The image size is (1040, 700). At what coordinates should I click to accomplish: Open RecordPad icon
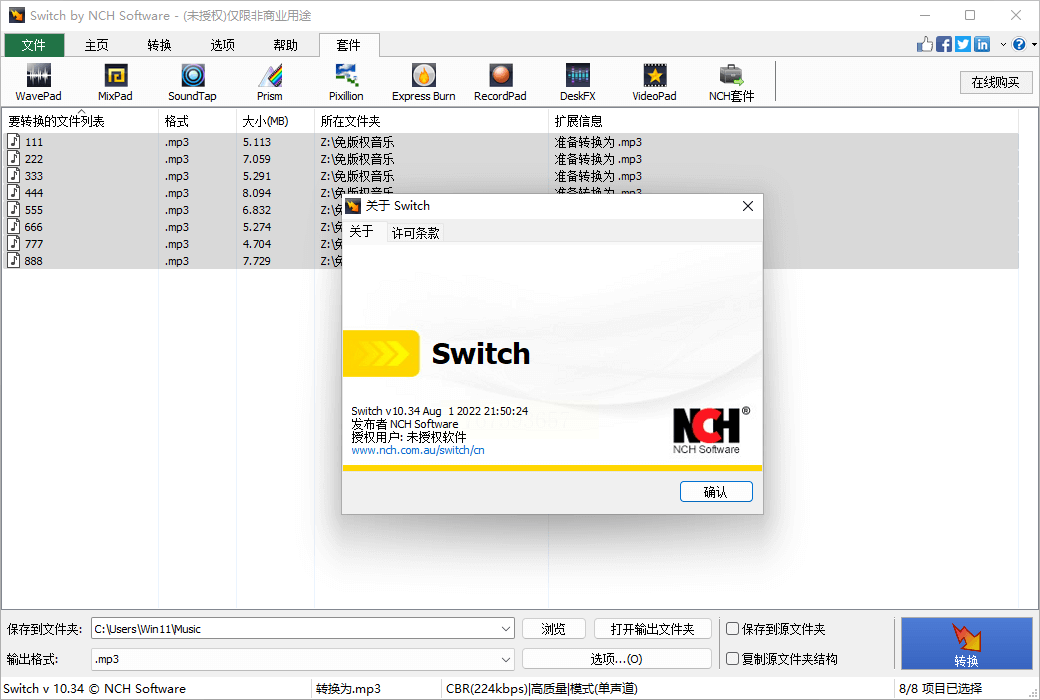[500, 82]
